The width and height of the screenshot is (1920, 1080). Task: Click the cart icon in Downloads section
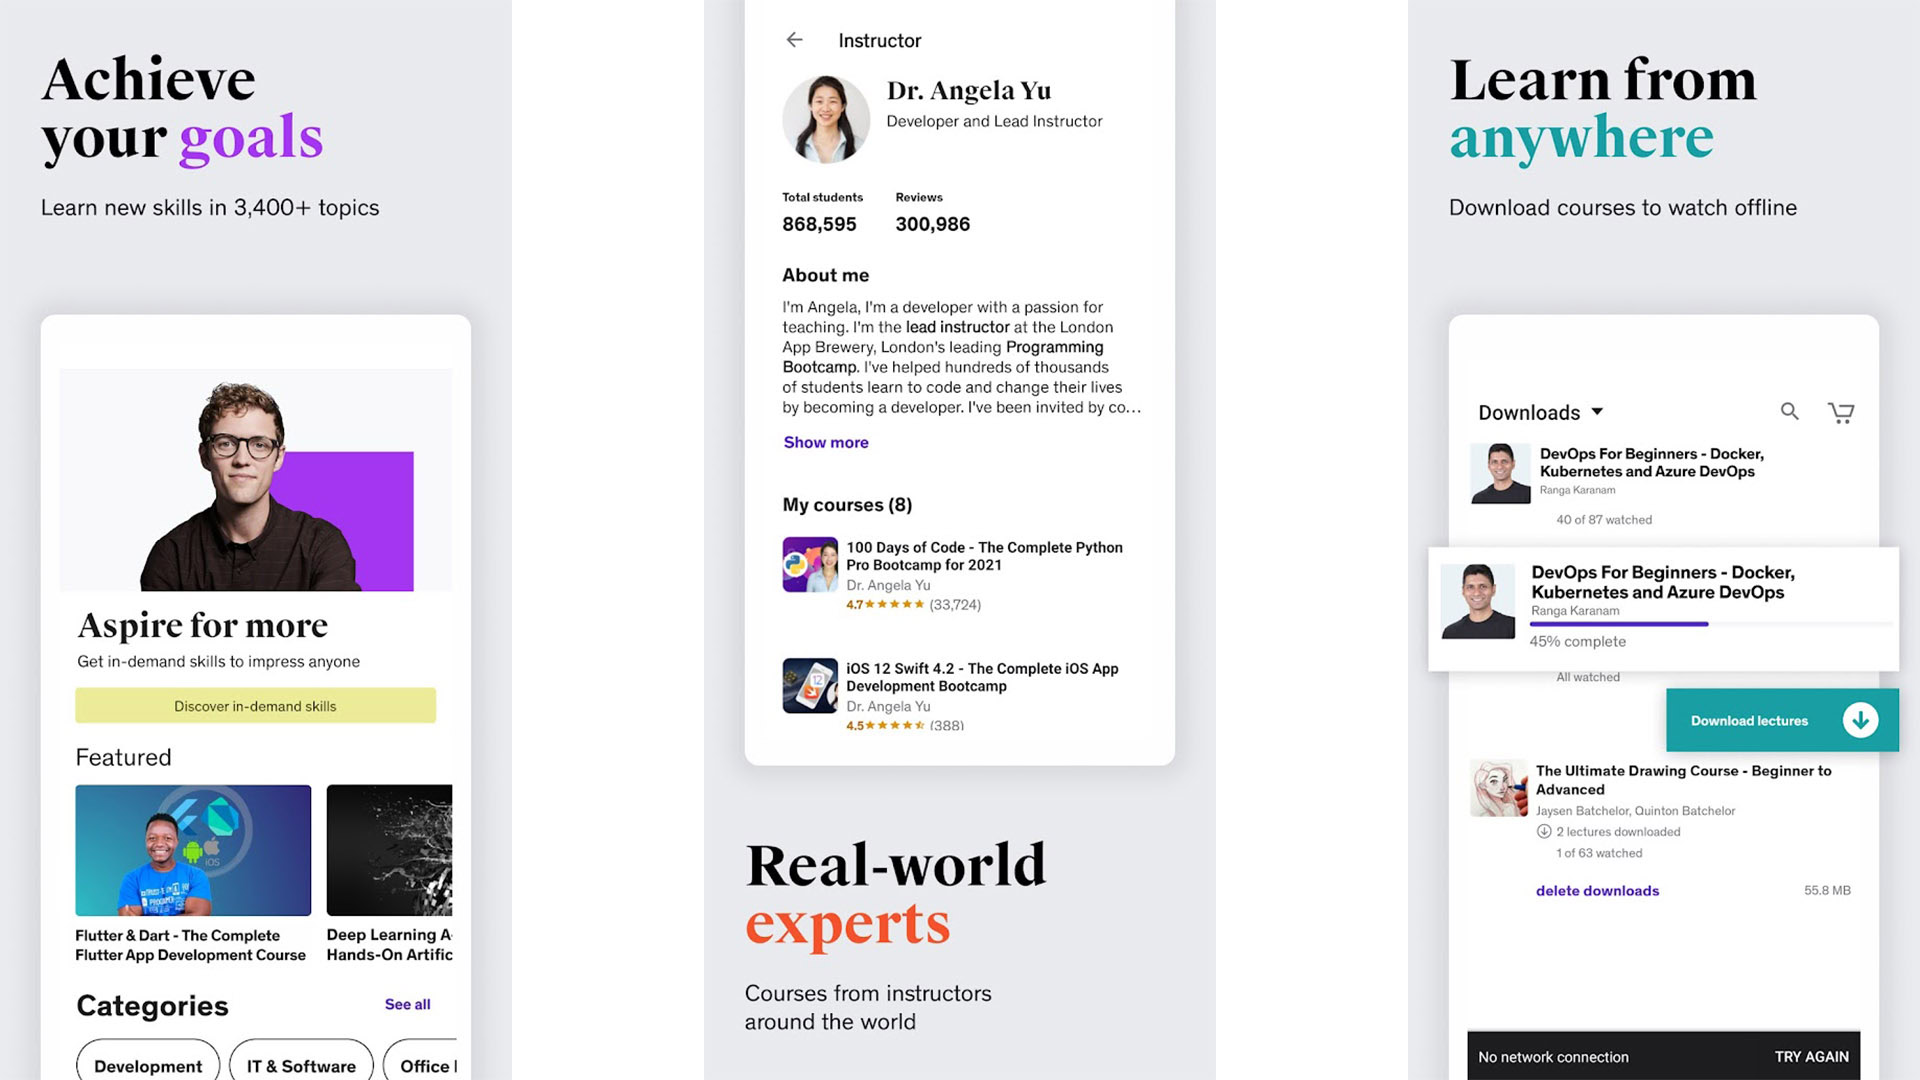pos(1841,413)
